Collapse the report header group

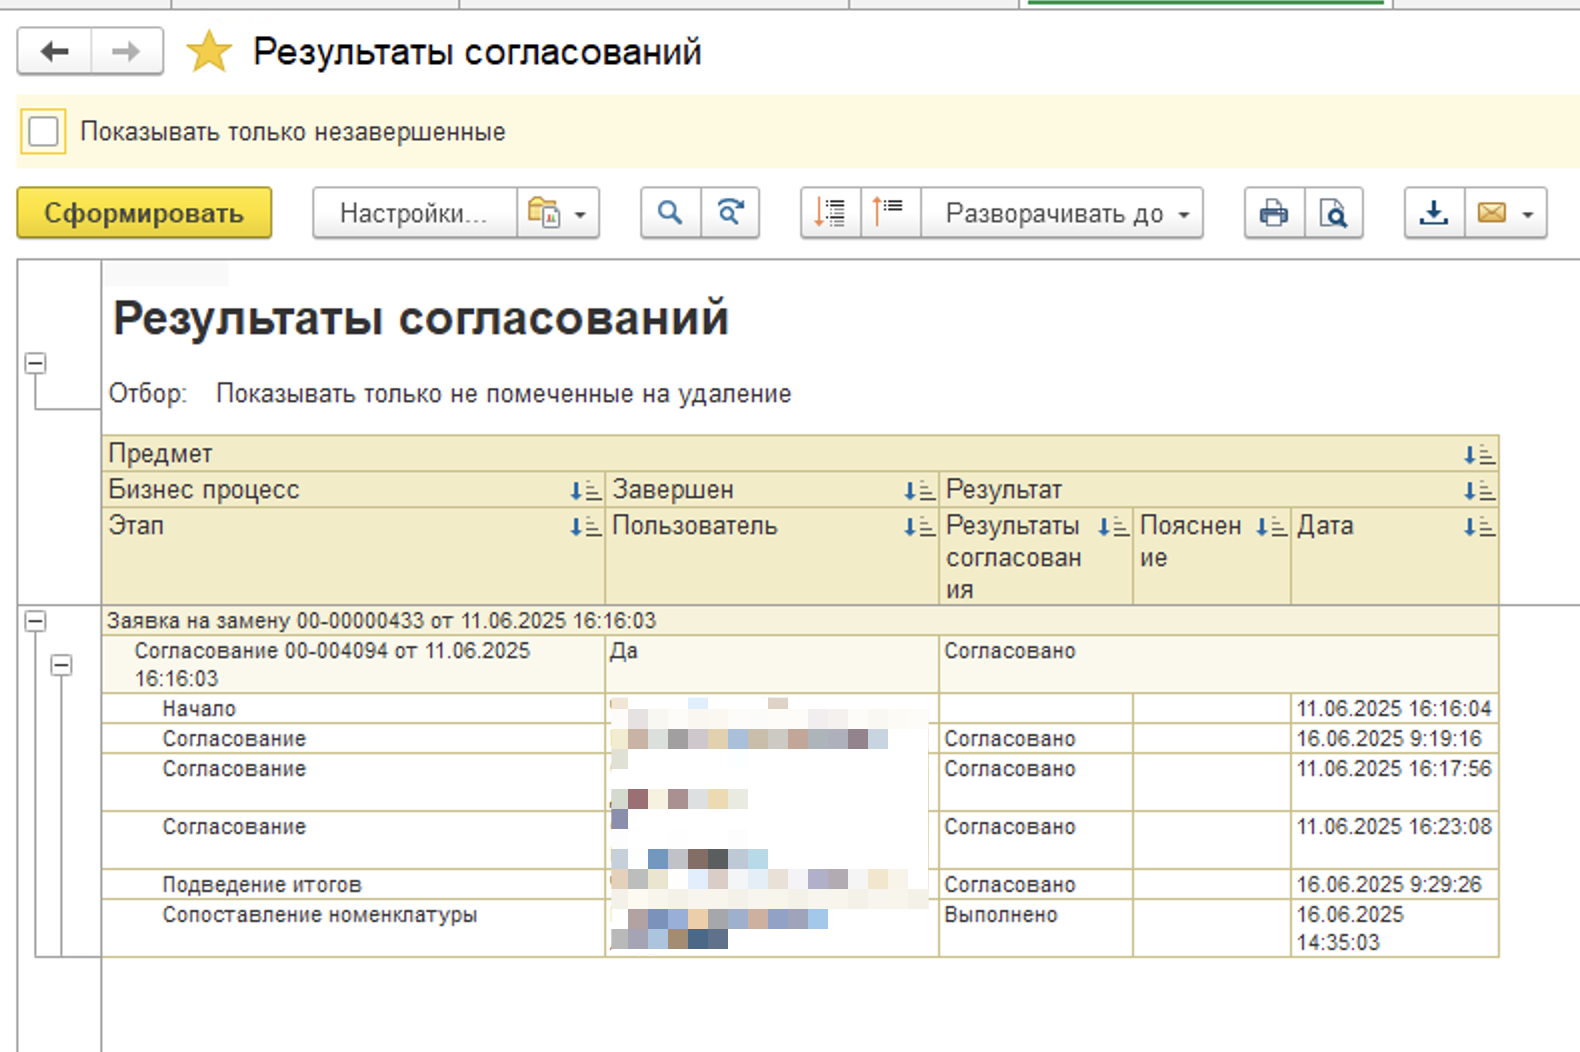[x=35, y=363]
